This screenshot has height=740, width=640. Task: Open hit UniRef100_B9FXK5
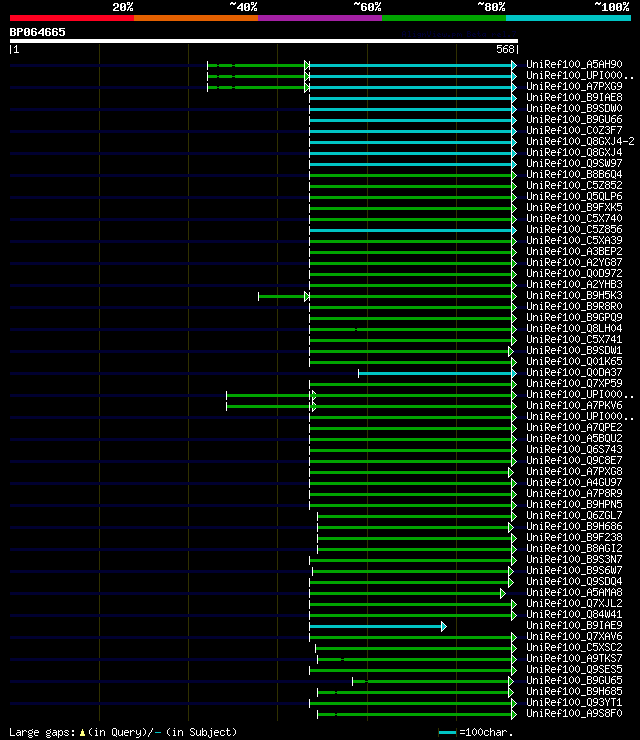(574, 207)
